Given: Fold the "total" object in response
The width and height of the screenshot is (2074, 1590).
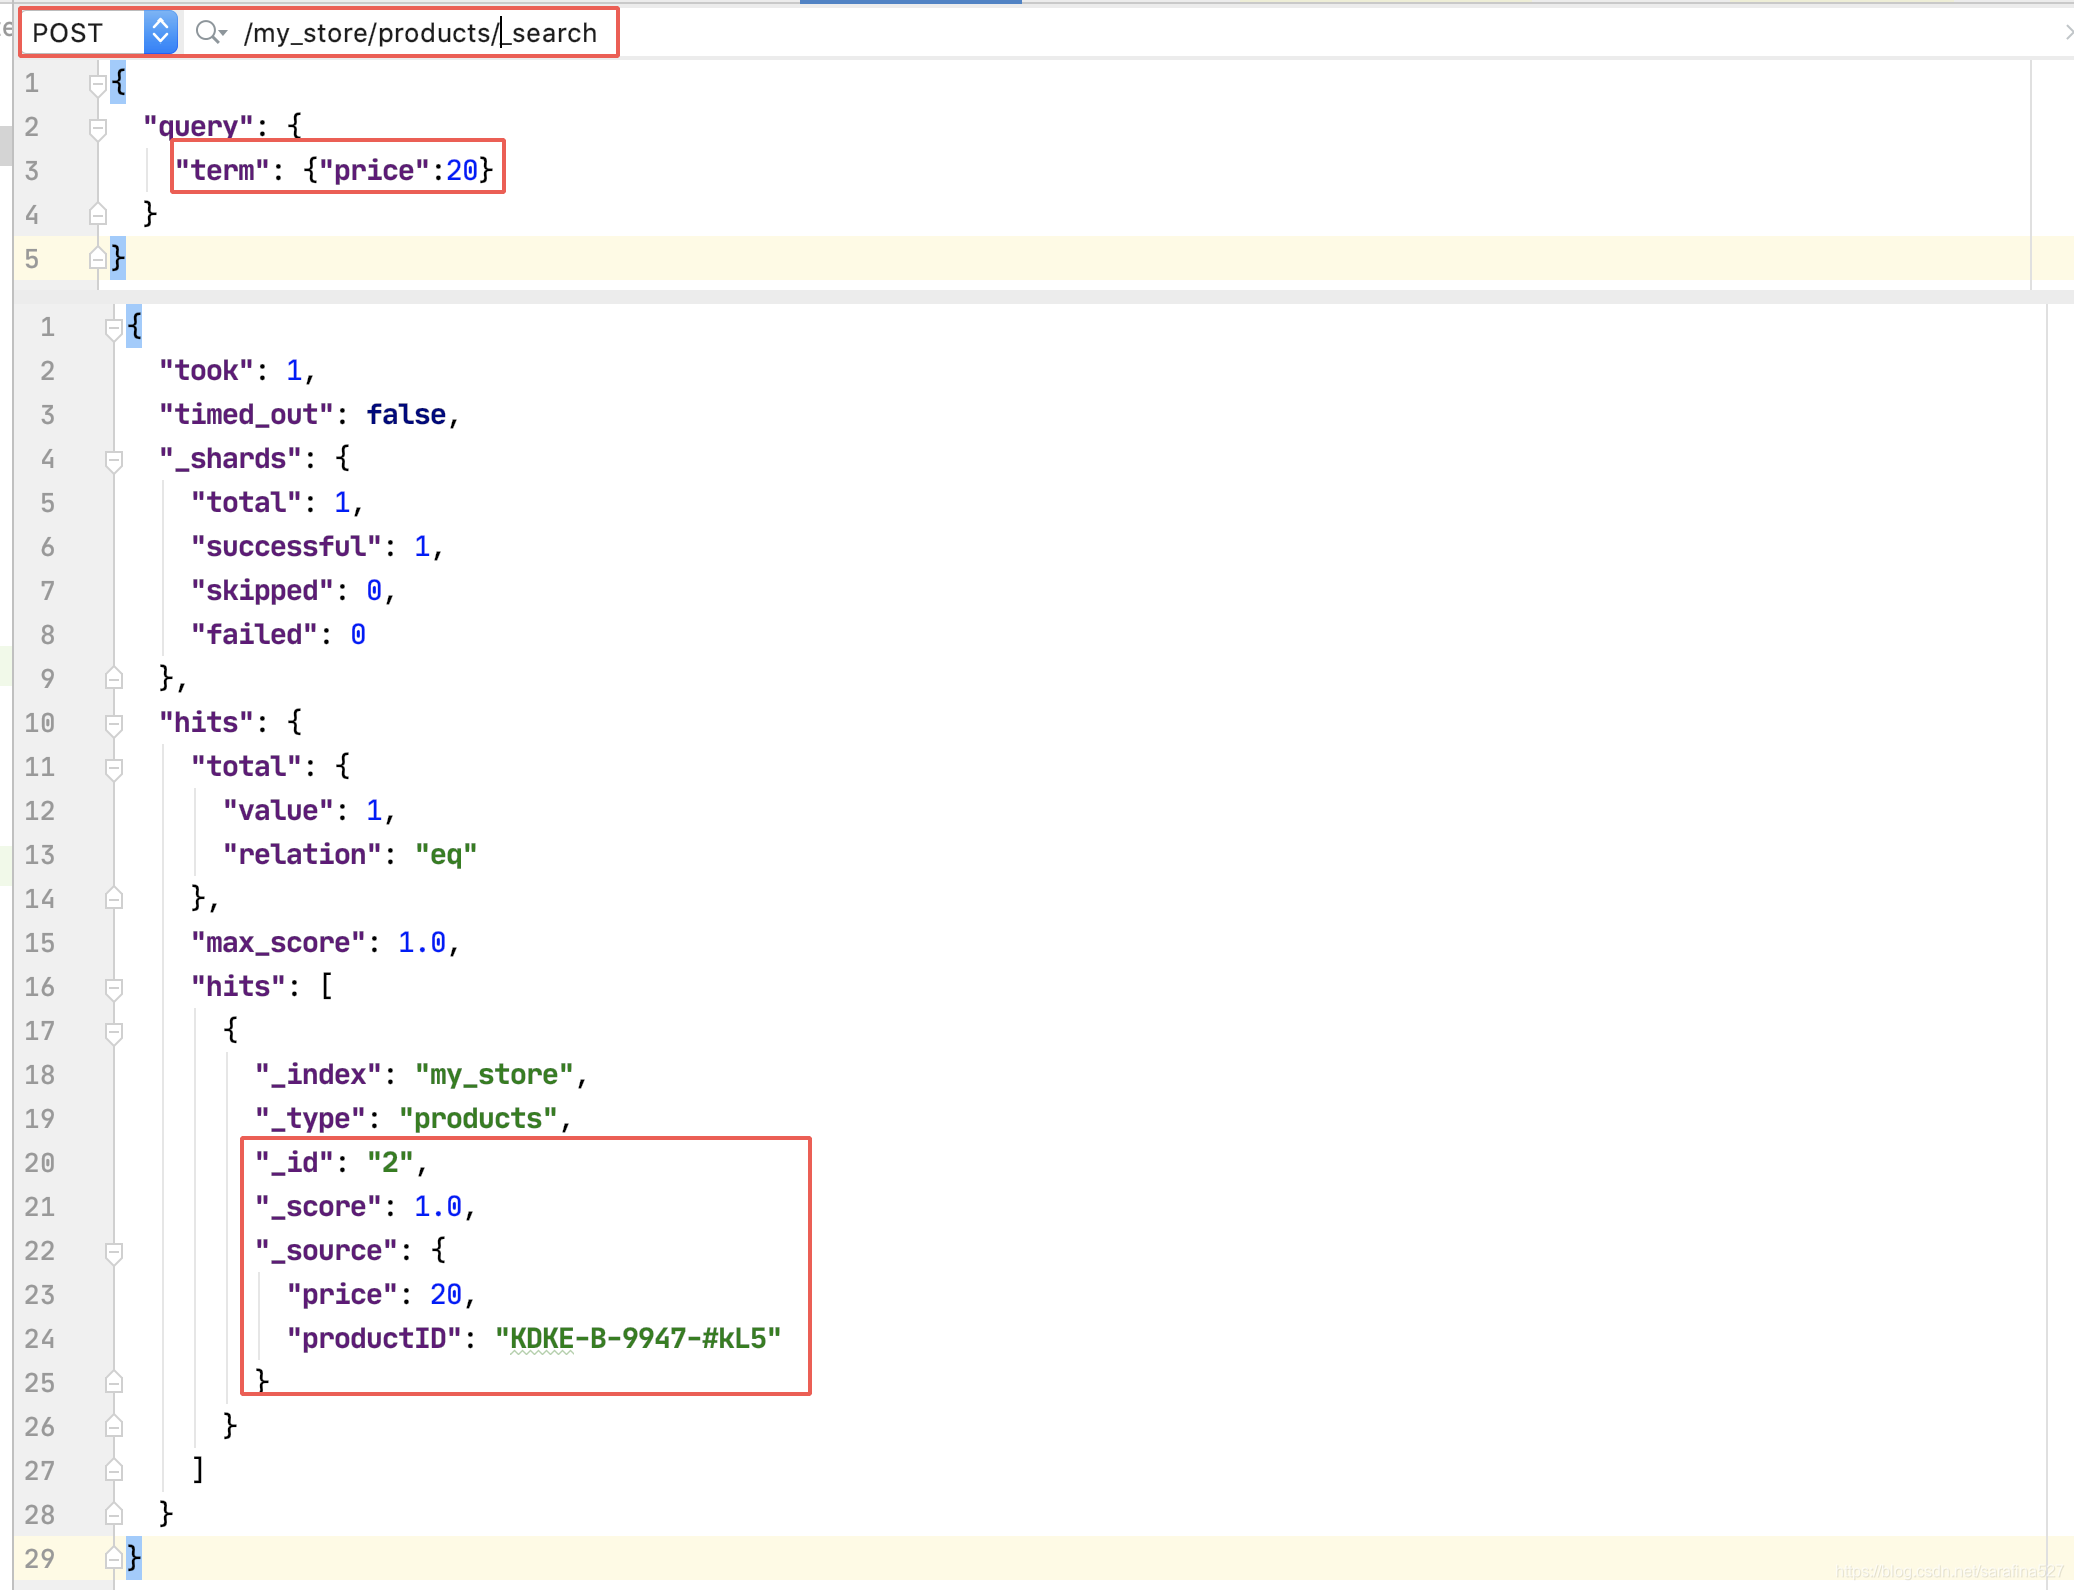Looking at the screenshot, I should [114, 767].
